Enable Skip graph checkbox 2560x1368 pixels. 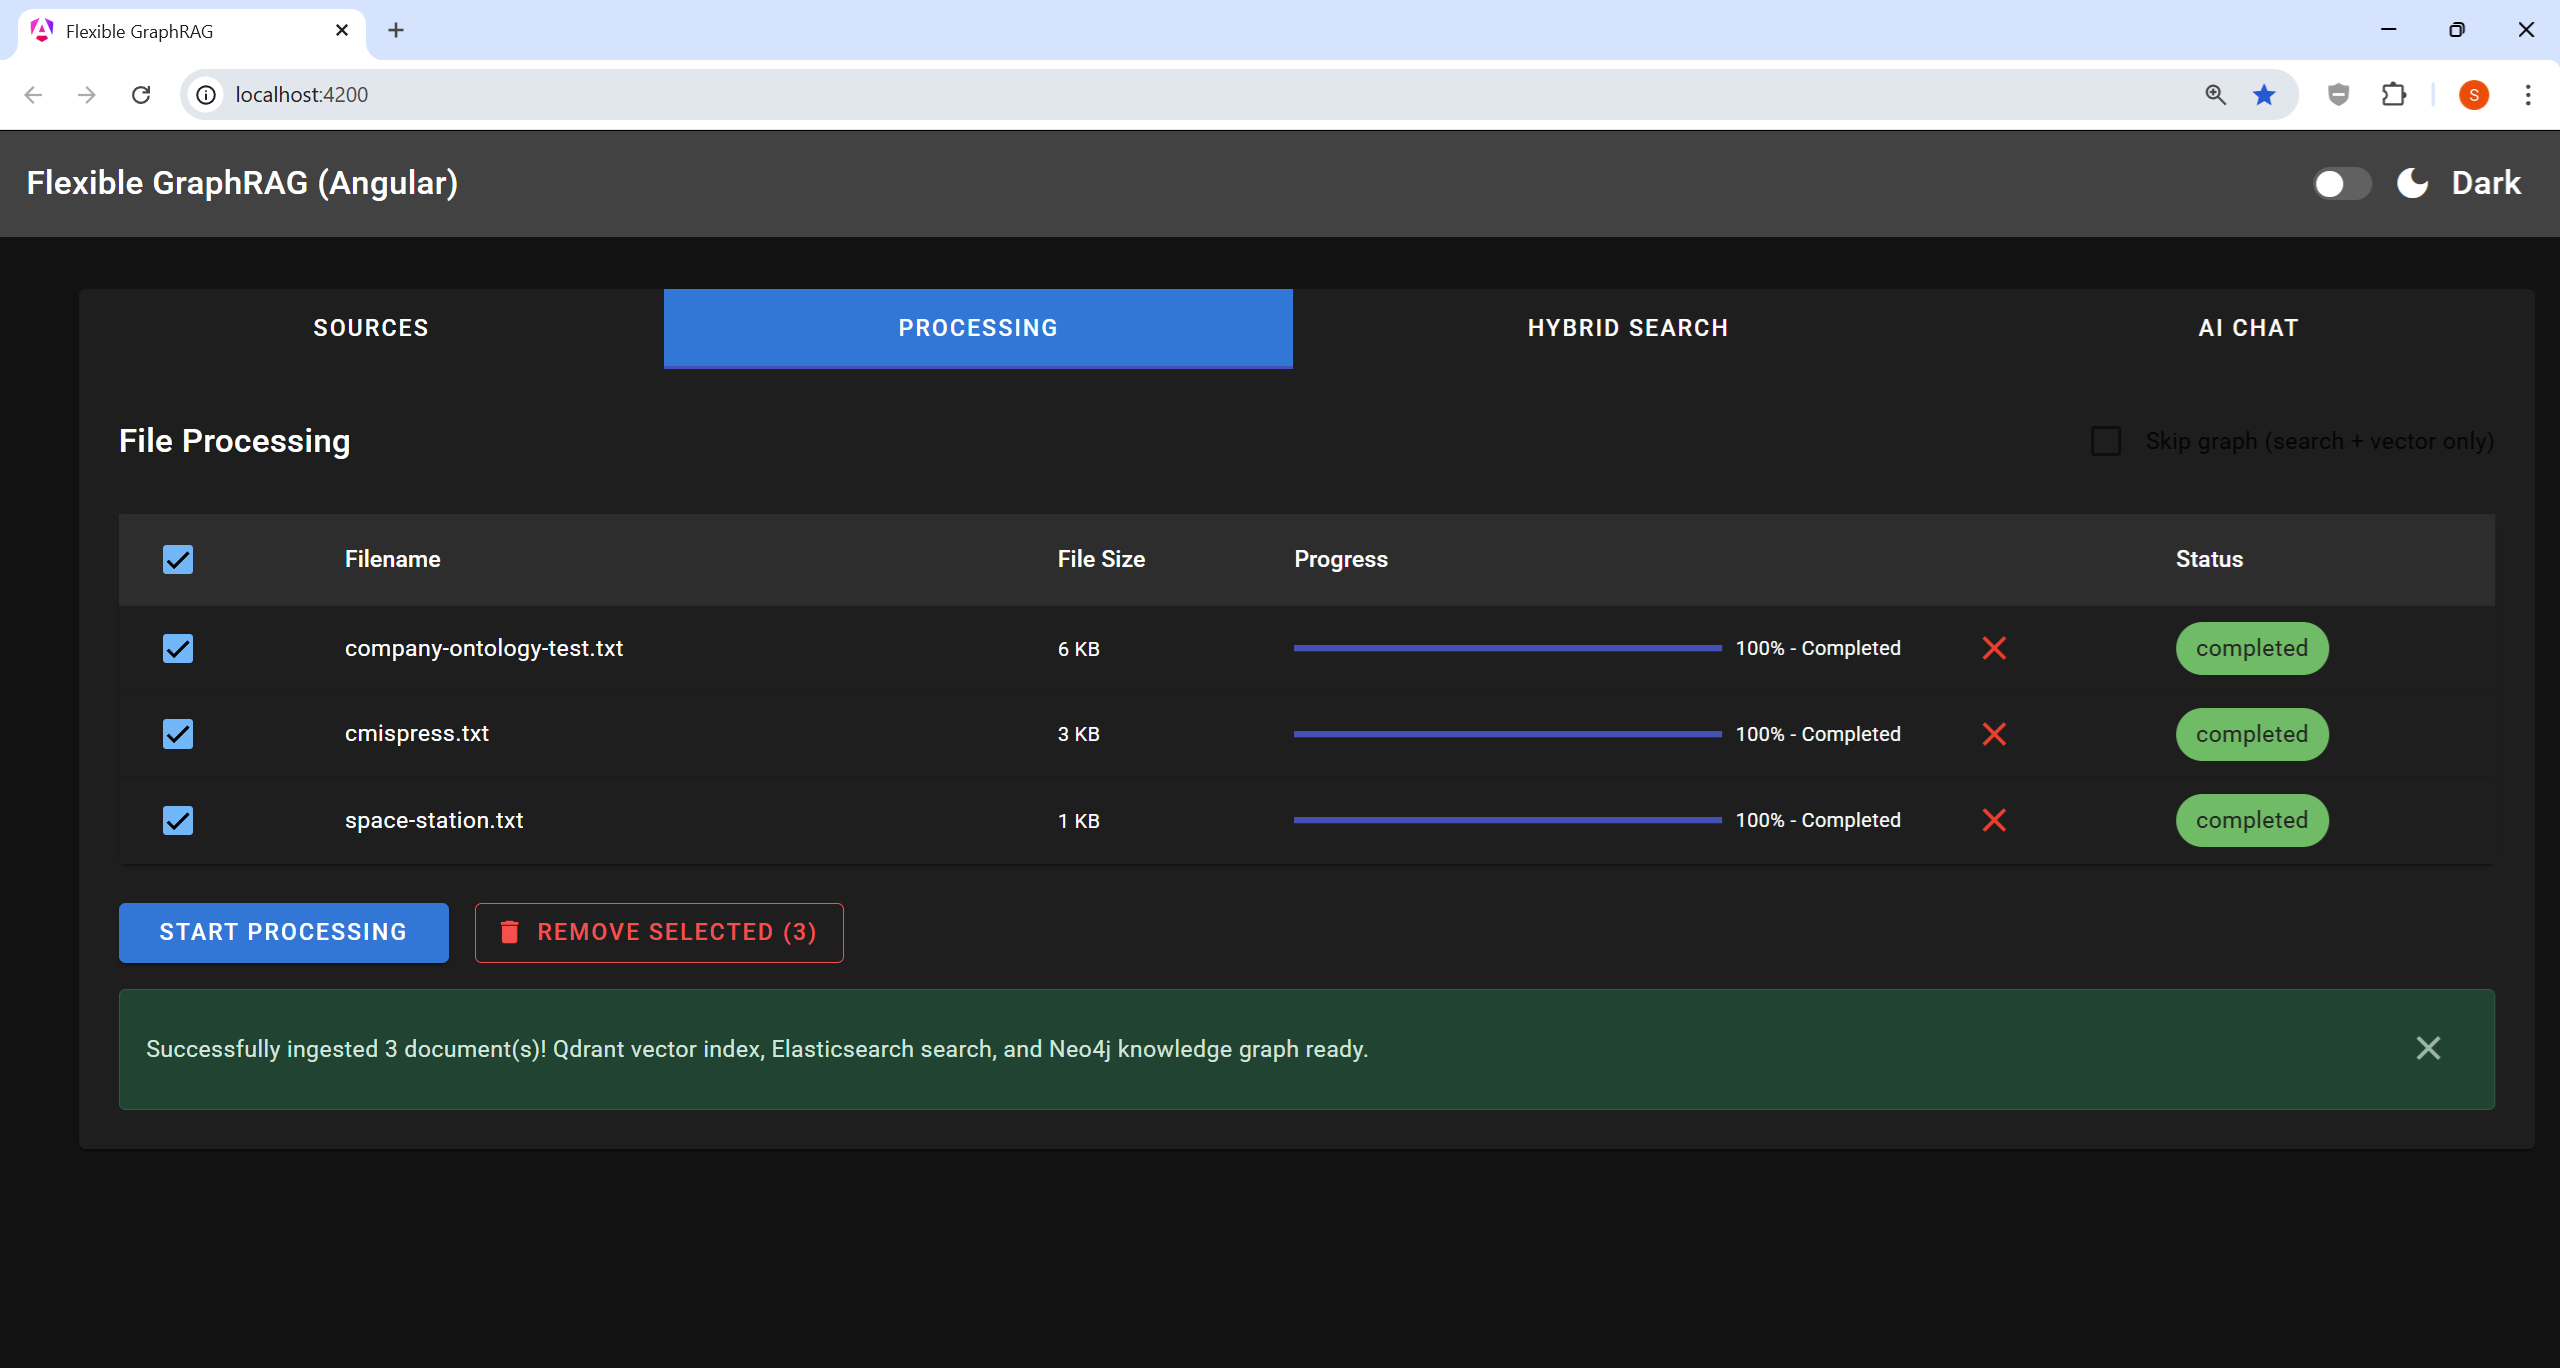pyautogui.click(x=2106, y=441)
